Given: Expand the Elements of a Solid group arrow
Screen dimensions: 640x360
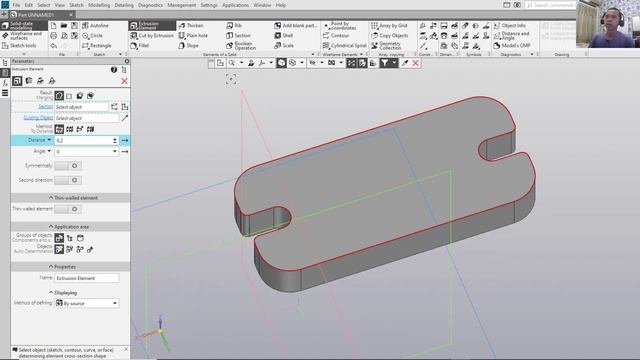Looking at the screenshot, I should pos(313,54).
